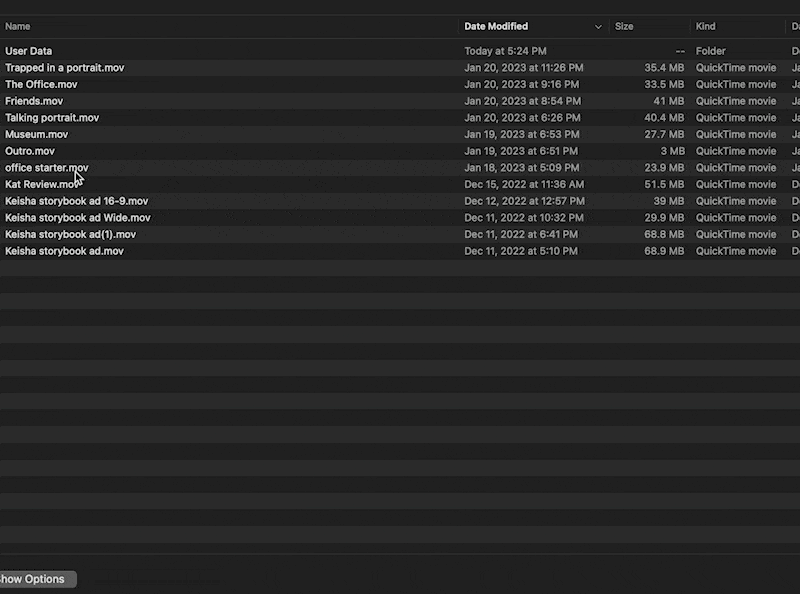The width and height of the screenshot is (800, 594).
Task: Select the Outro.mov file
Action: click(x=30, y=151)
